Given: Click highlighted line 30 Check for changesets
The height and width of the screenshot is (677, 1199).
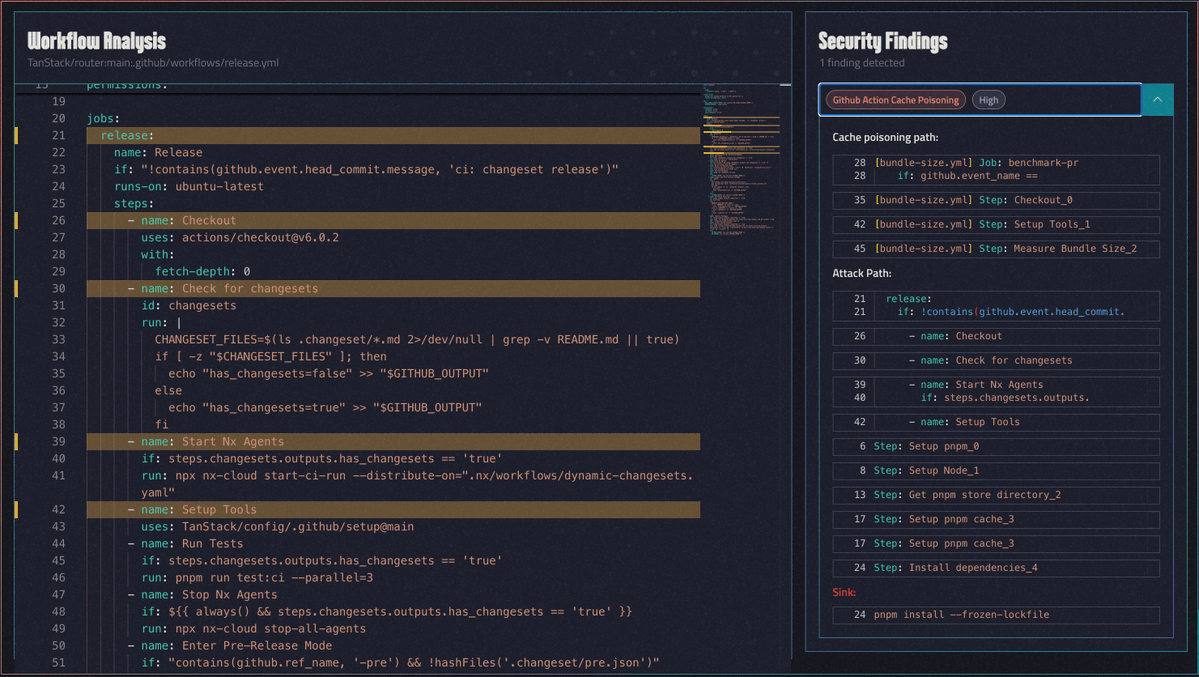Looking at the screenshot, I should click(393, 288).
